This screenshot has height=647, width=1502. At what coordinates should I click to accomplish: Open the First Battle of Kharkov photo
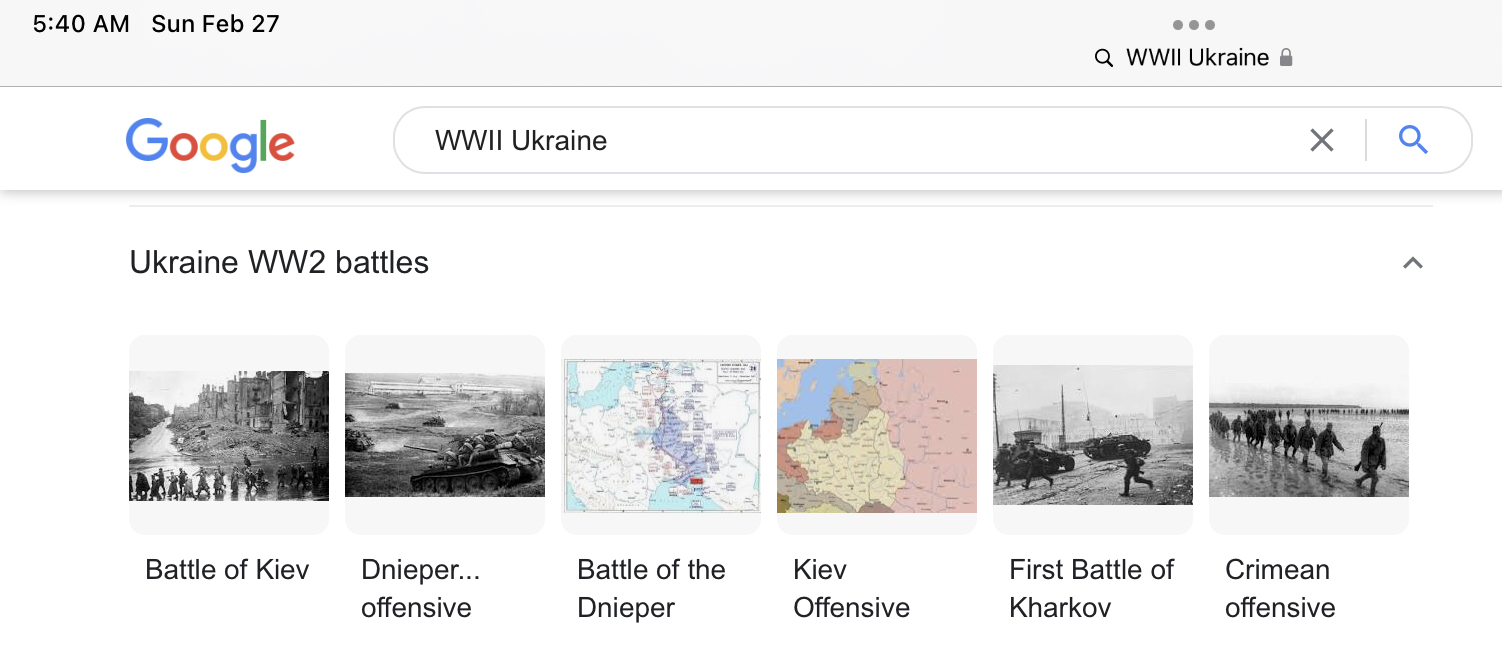click(x=1093, y=435)
